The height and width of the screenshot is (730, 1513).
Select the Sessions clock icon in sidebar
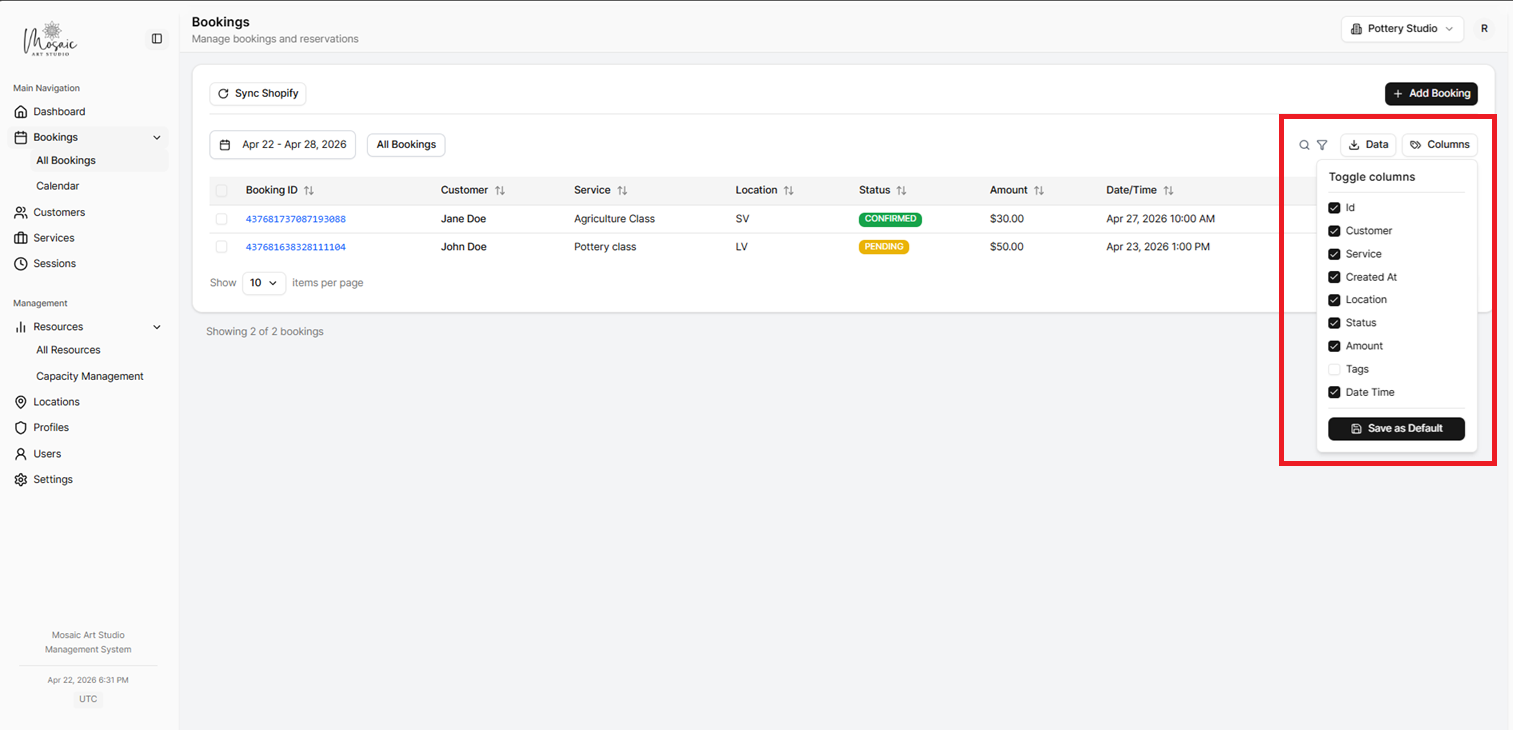22,263
